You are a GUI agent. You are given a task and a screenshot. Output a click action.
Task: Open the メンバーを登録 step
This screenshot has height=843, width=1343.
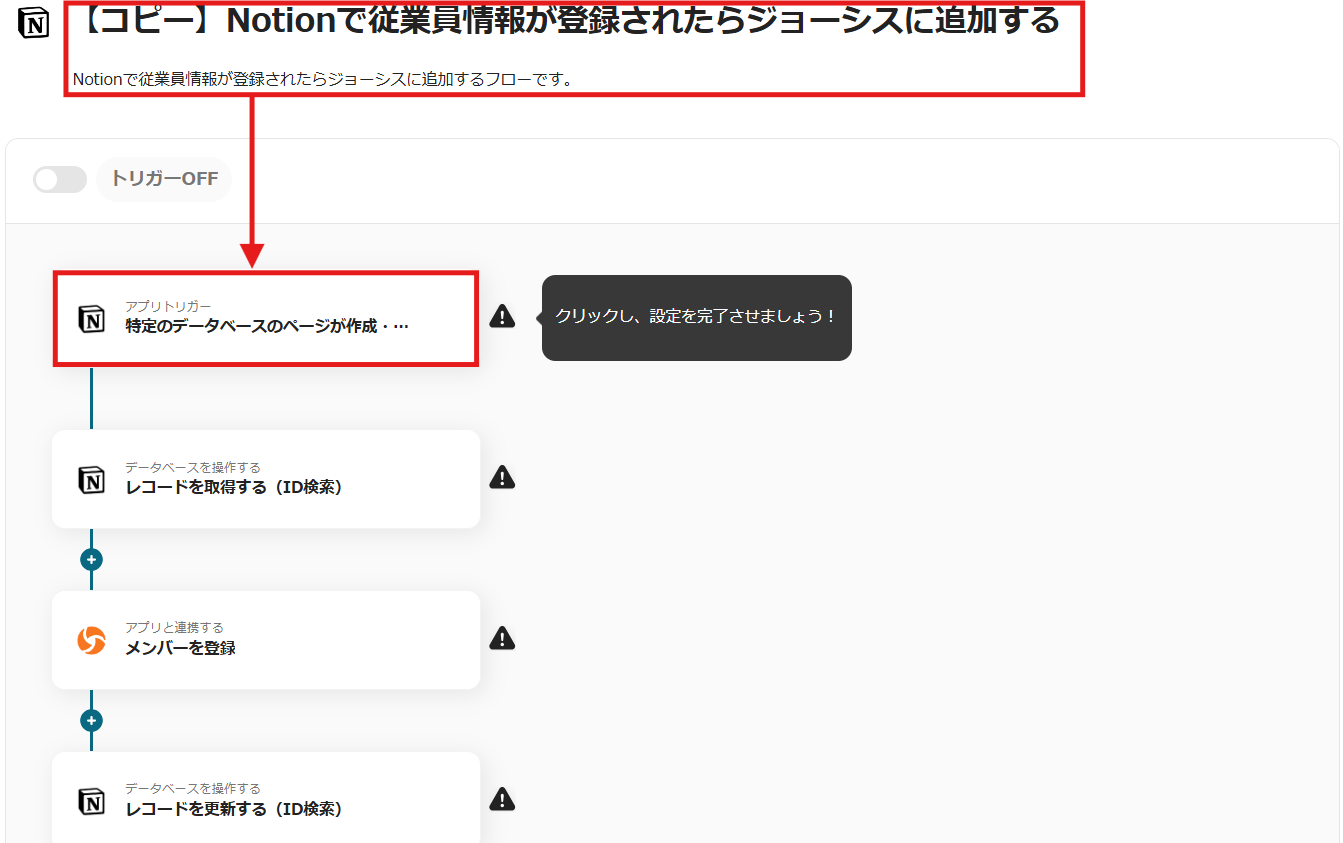[x=266, y=640]
